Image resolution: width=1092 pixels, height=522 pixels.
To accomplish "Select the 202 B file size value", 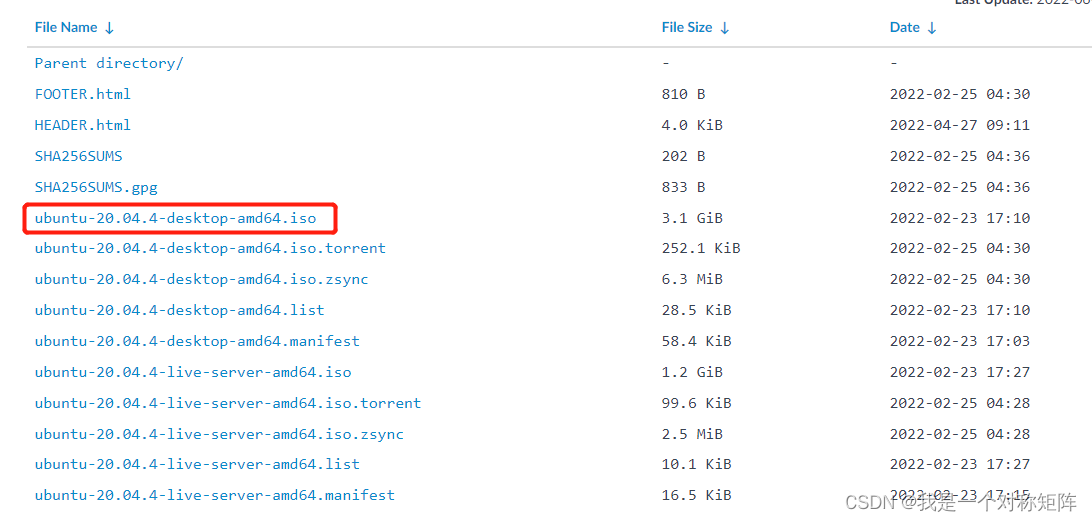I will (x=683, y=156).
